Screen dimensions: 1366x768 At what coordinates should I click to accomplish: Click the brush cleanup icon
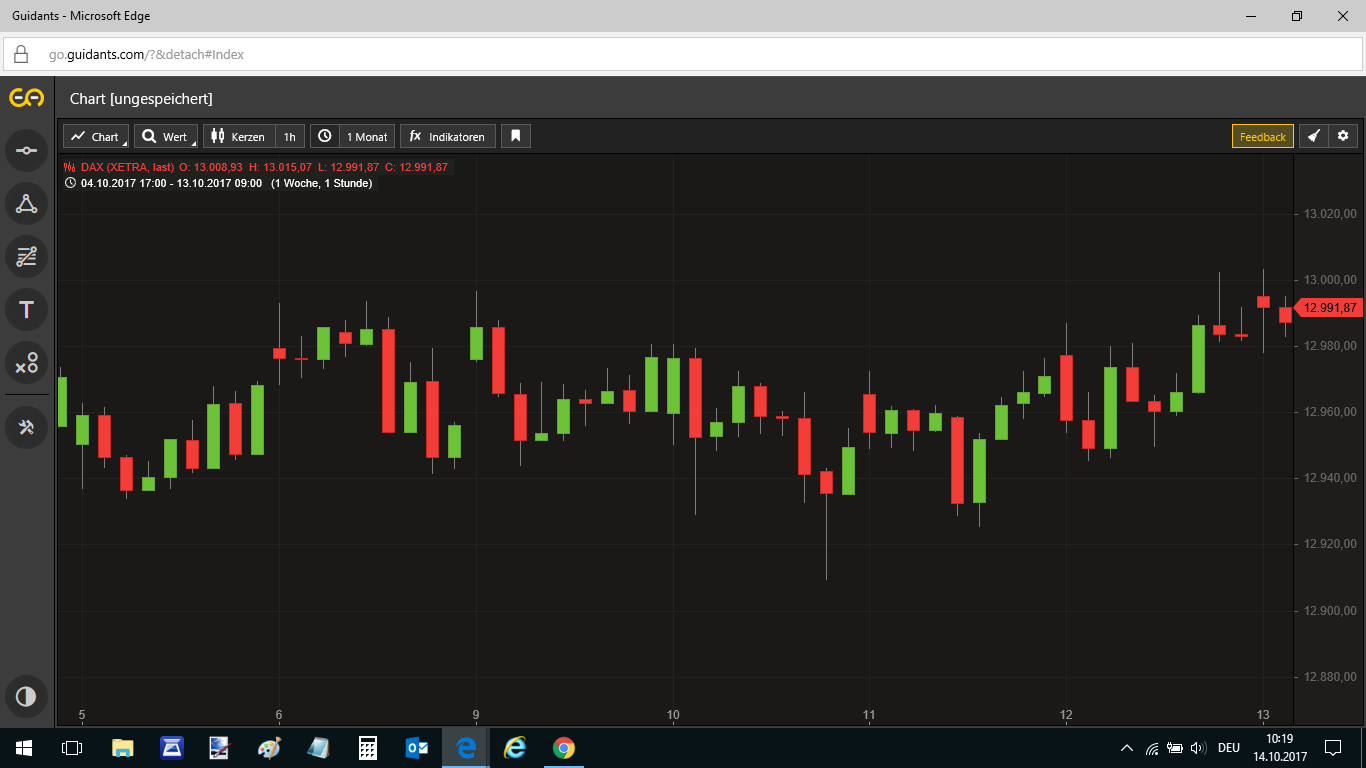(1314, 136)
